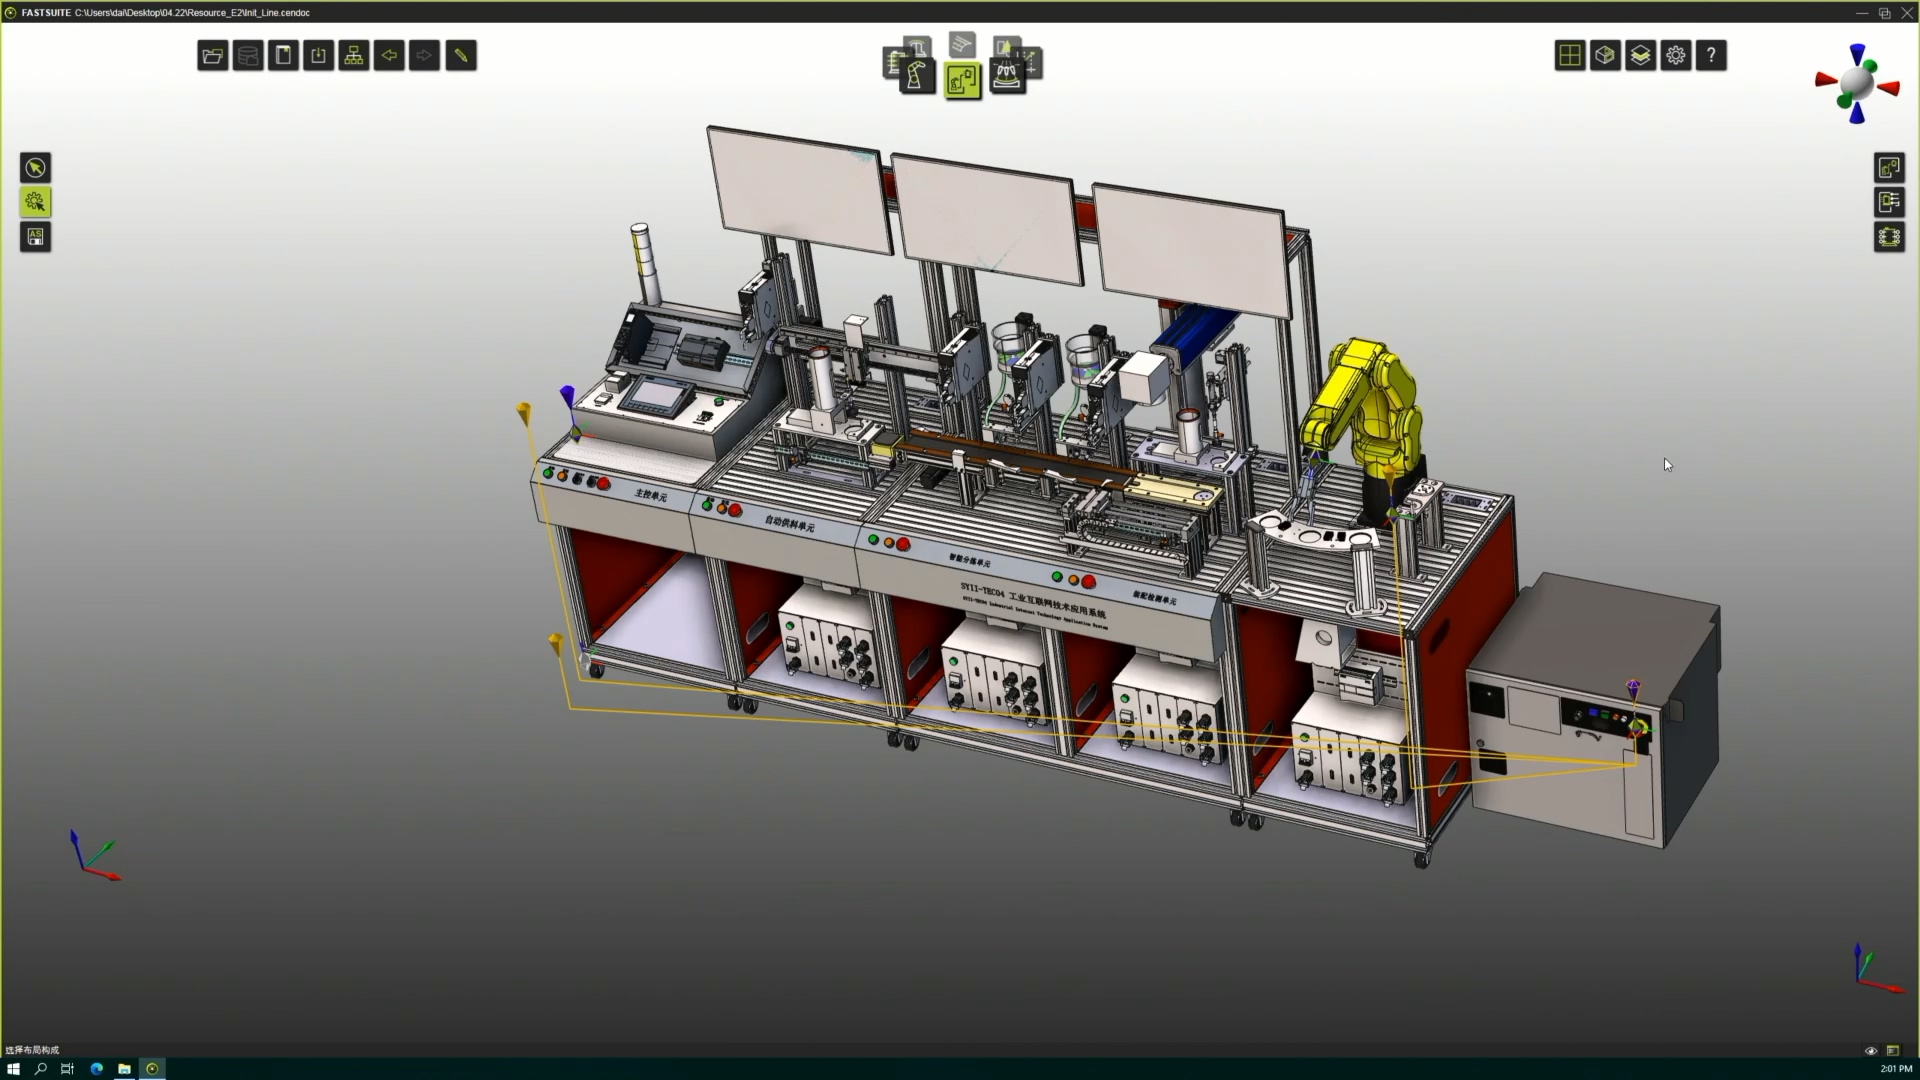The width and height of the screenshot is (1920, 1080).
Task: Select the yellow pencil edit tool
Action: (460, 56)
